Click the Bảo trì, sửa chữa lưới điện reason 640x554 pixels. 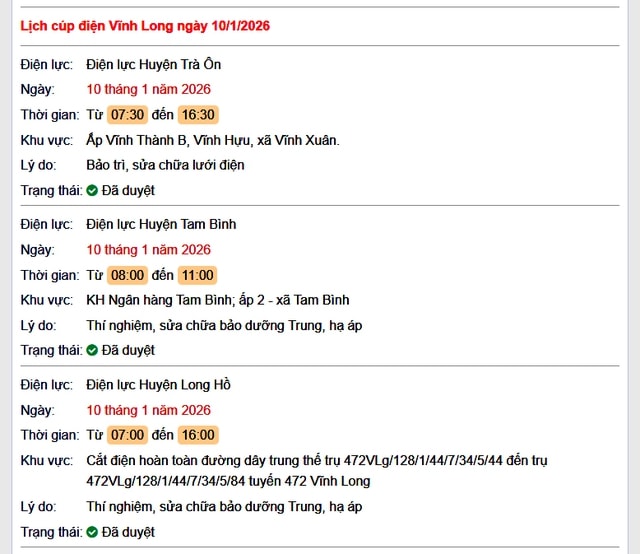pos(165,165)
